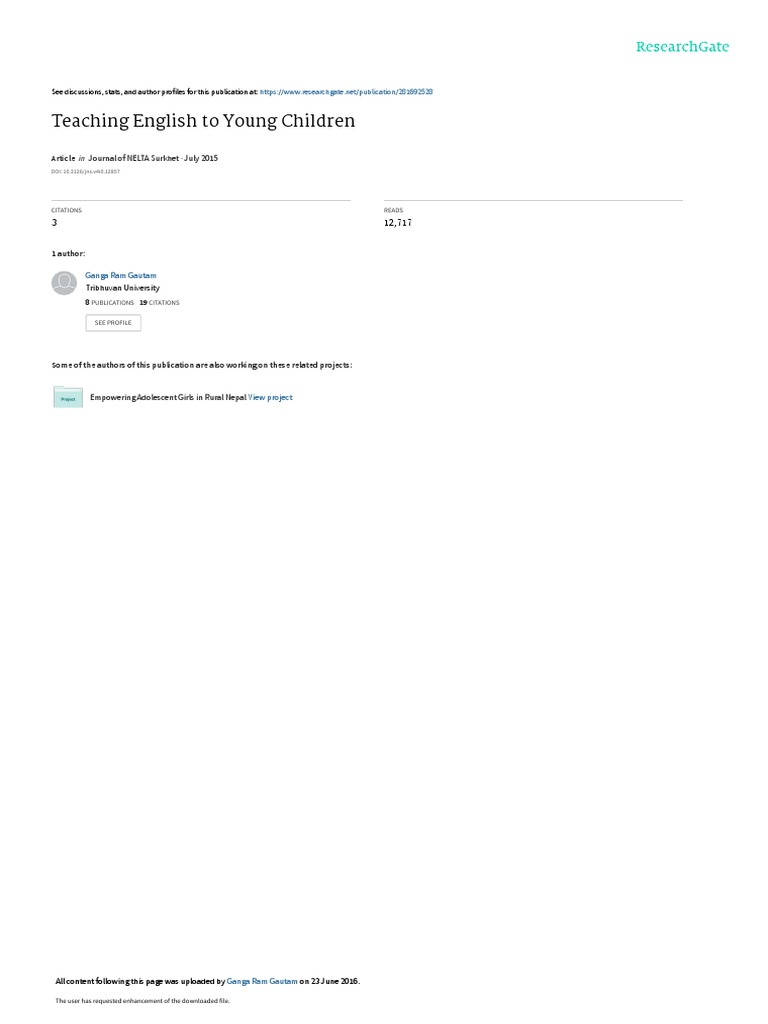
Task: Click the ResearchGate logo
Action: (682, 46)
